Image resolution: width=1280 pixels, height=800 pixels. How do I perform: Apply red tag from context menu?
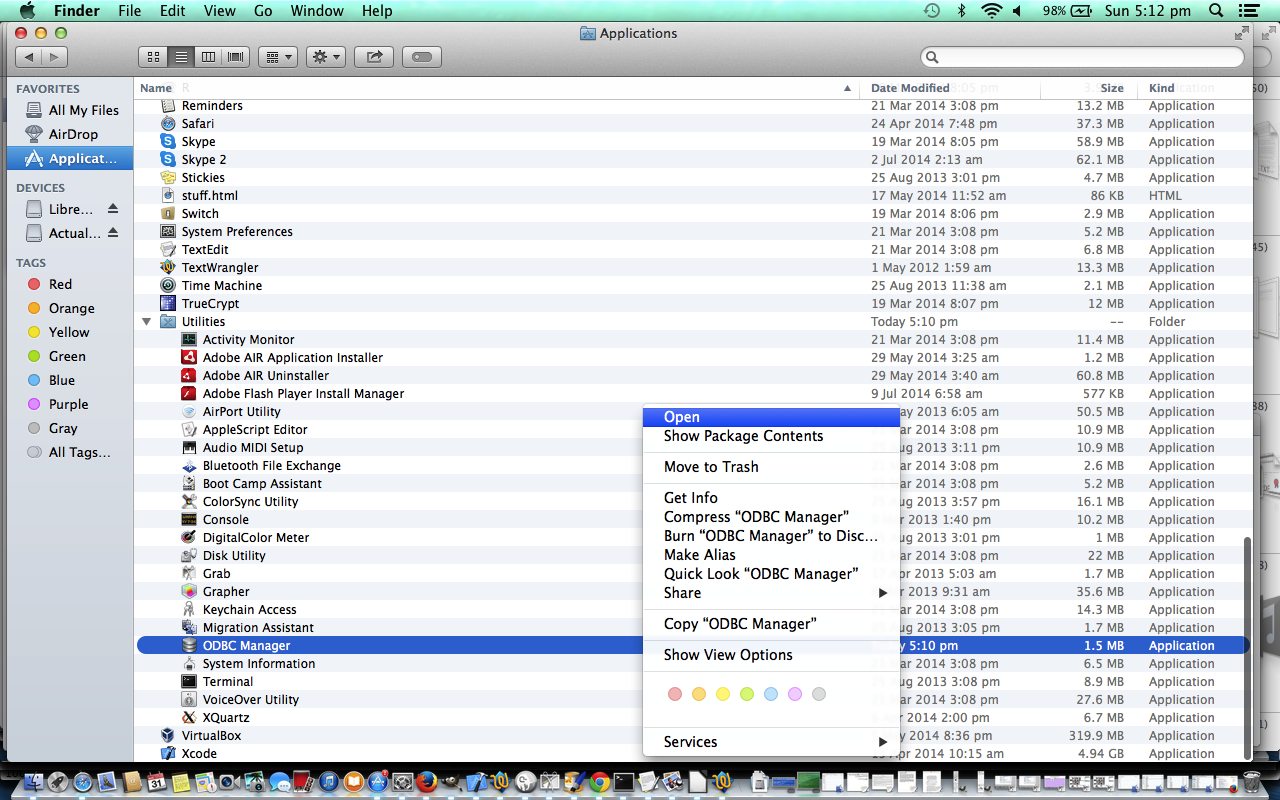(x=674, y=694)
